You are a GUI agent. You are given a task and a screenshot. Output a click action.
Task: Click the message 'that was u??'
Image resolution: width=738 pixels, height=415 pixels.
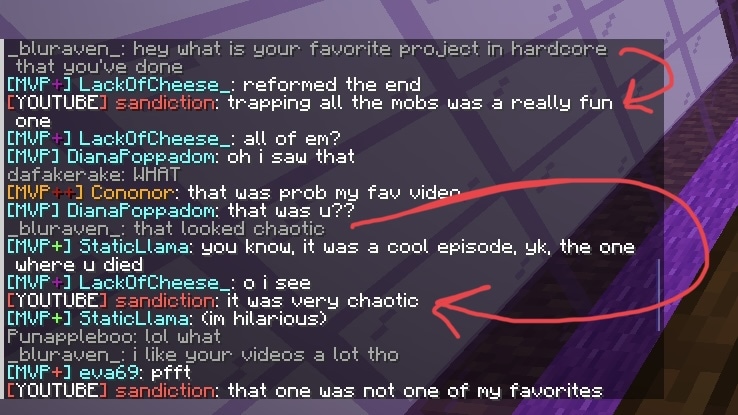tap(290, 211)
